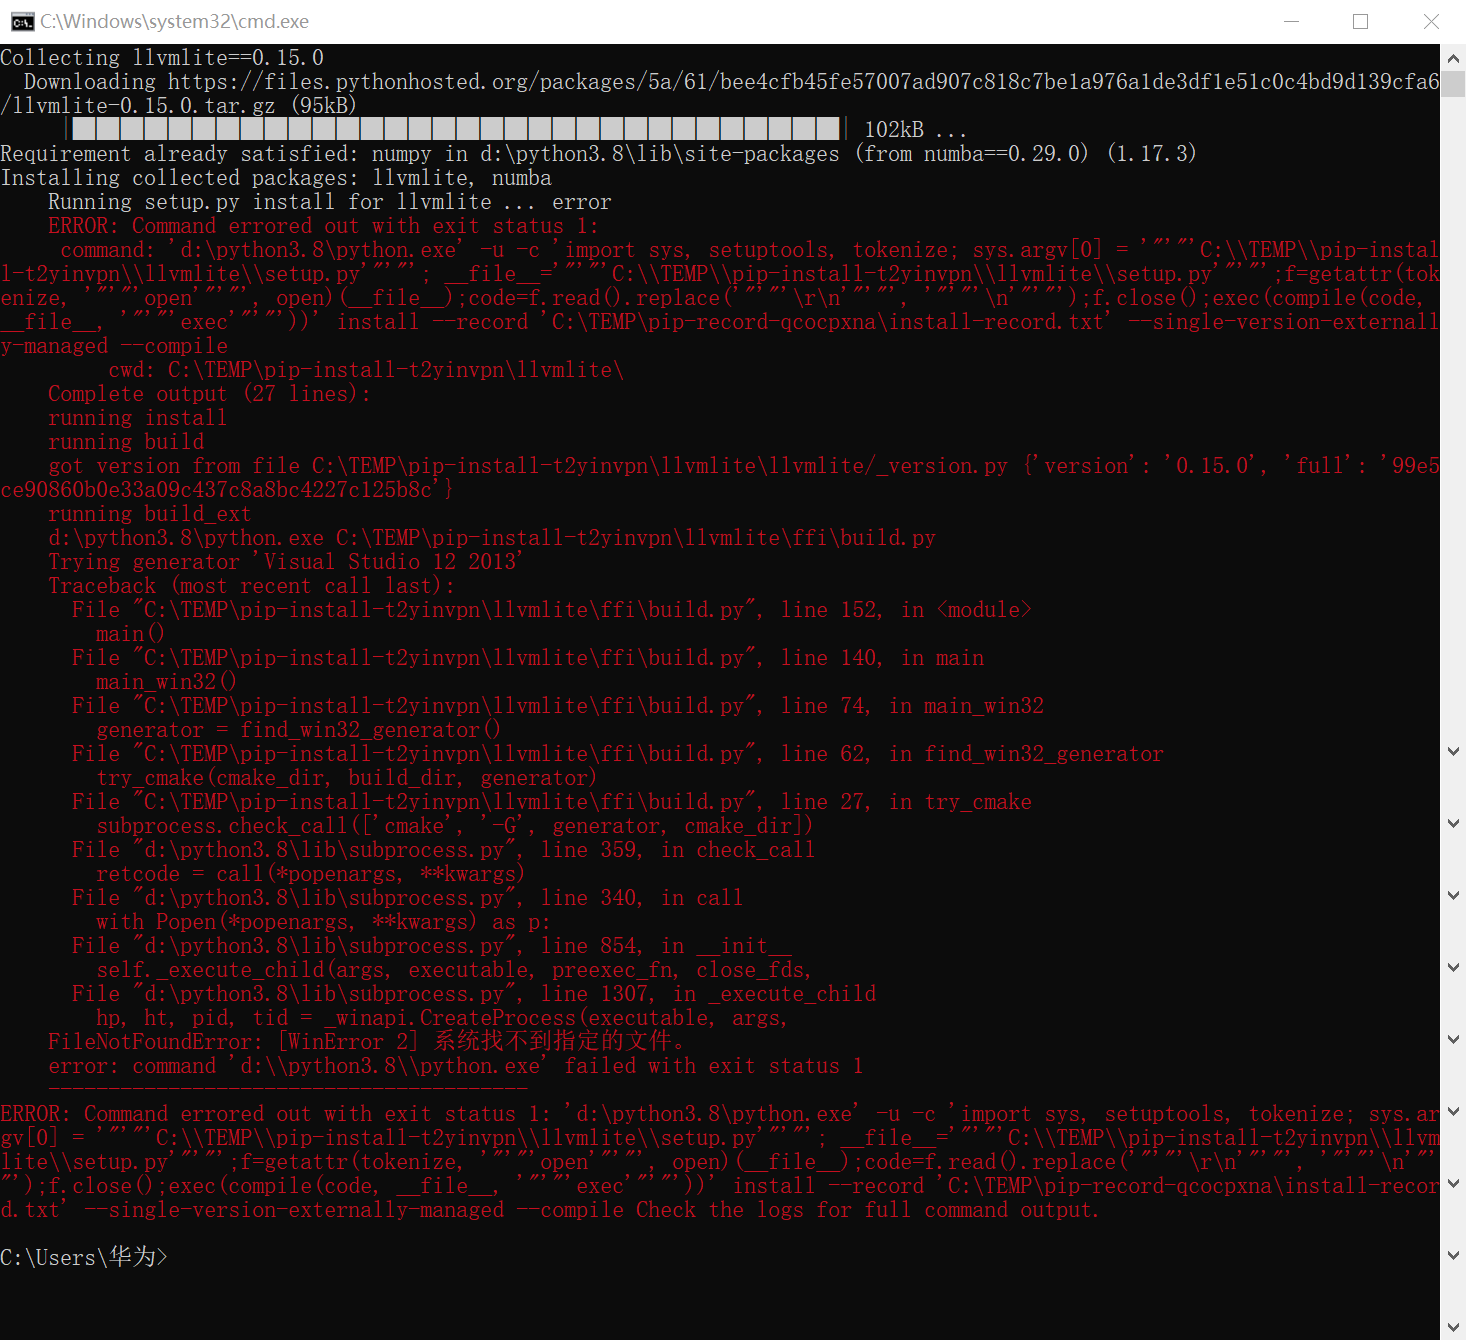Click 'FileNotFoundError: [WinError 2]' error line

click(x=366, y=1042)
